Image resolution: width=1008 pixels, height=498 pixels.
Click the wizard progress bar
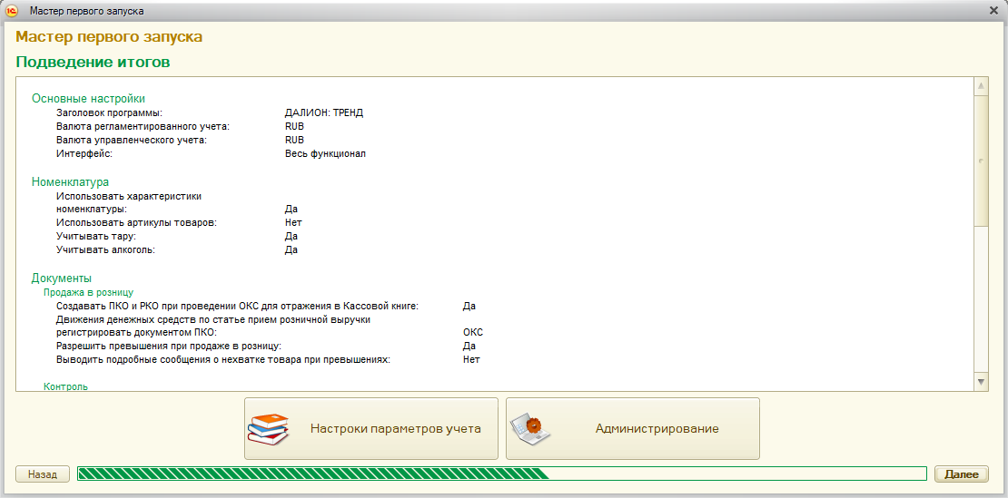(x=501, y=474)
